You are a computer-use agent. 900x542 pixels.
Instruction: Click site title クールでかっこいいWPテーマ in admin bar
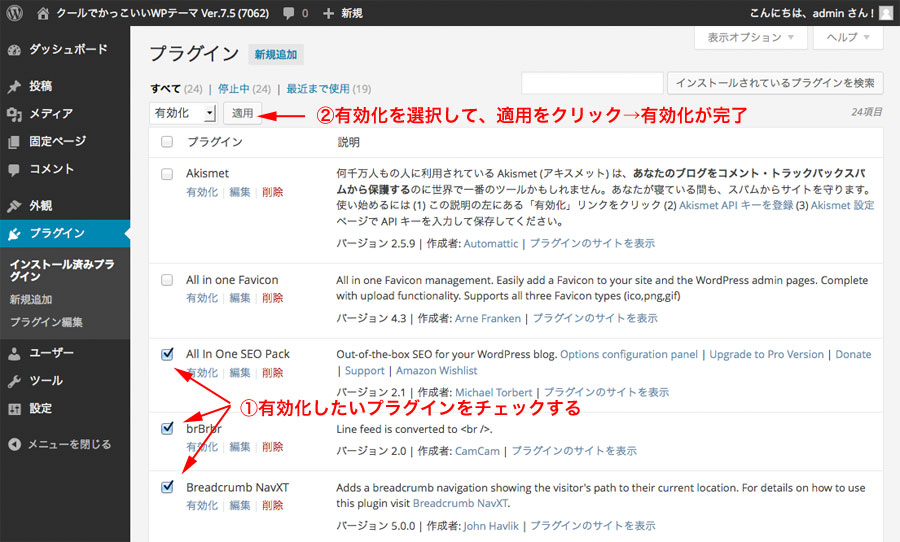162,13
